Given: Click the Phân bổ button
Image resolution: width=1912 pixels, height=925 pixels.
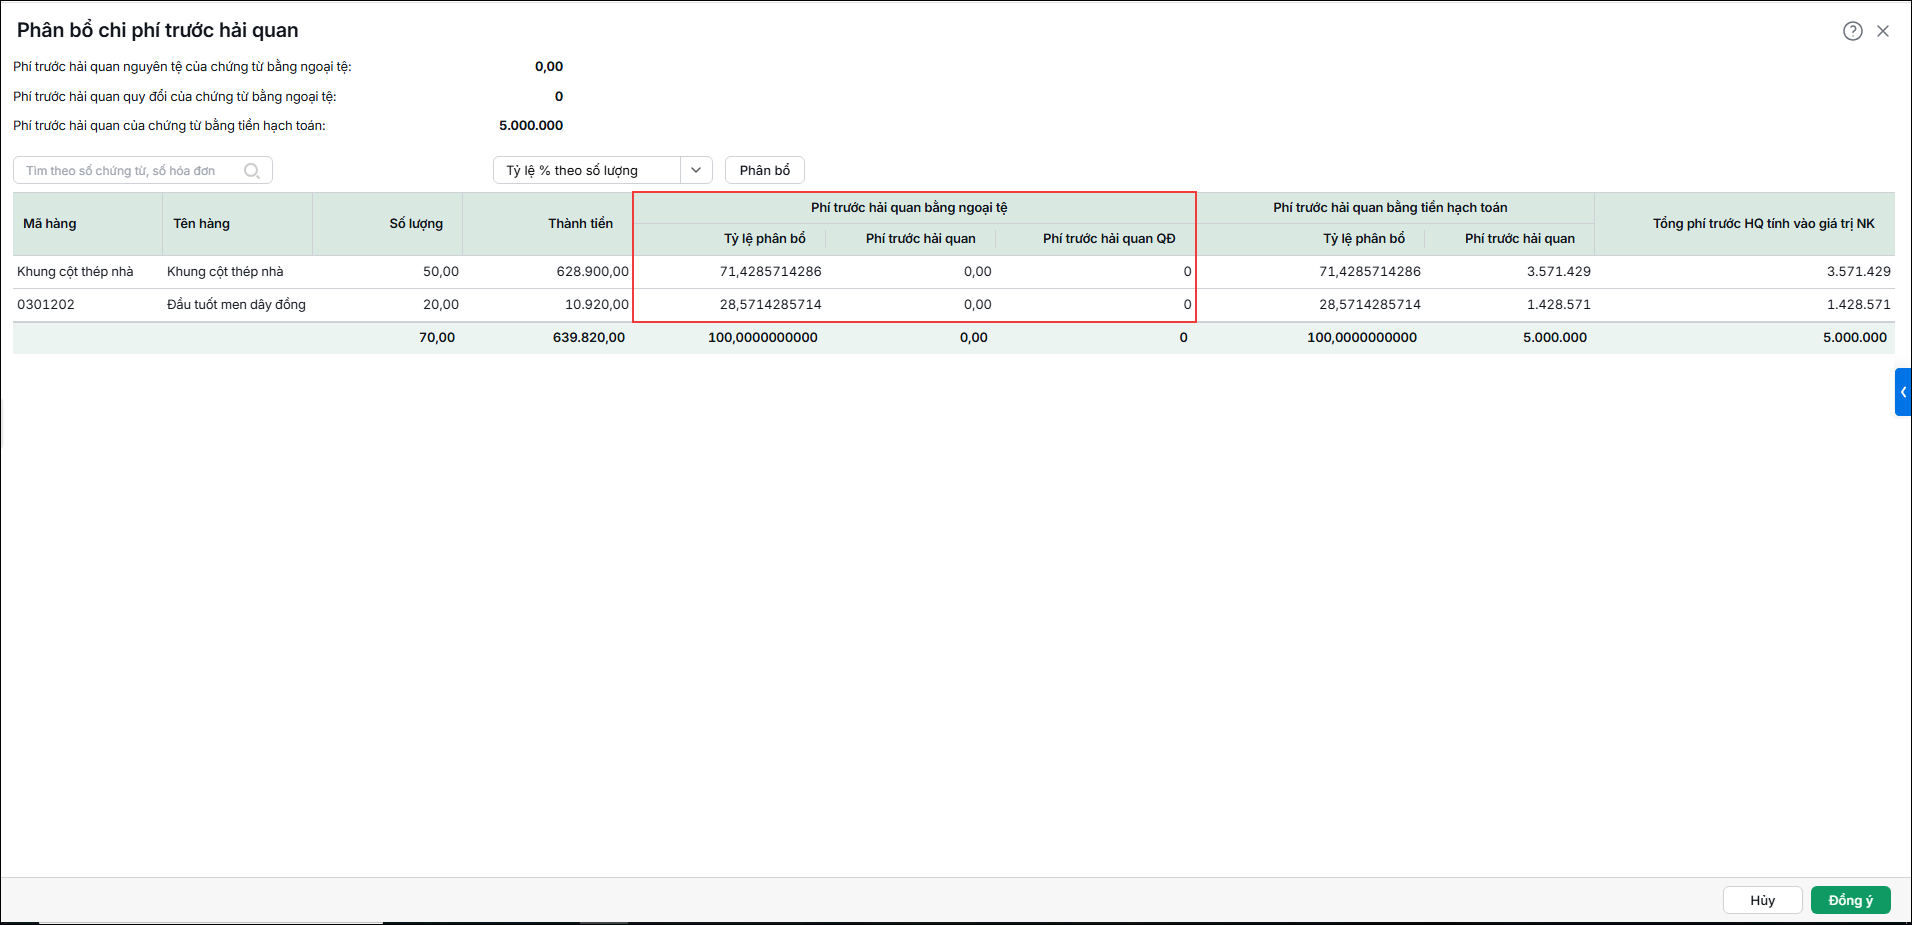Looking at the screenshot, I should (765, 170).
